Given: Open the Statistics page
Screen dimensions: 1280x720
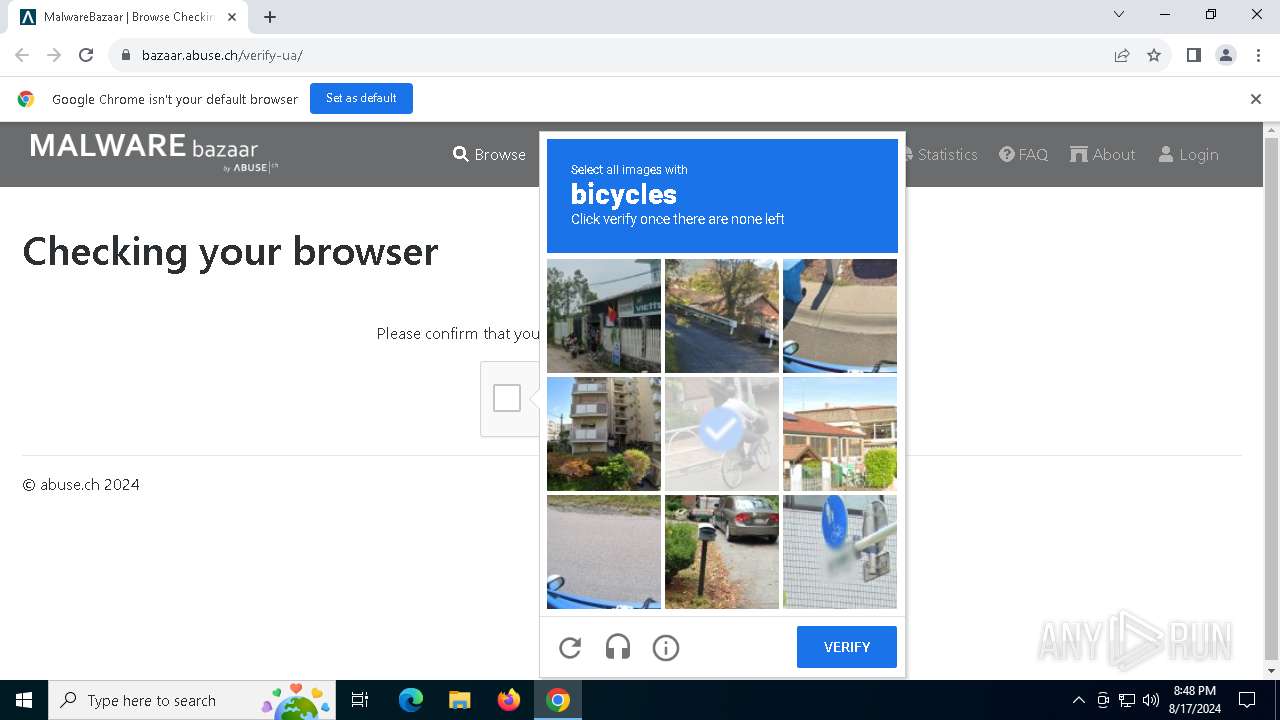Looking at the screenshot, I should point(940,154).
